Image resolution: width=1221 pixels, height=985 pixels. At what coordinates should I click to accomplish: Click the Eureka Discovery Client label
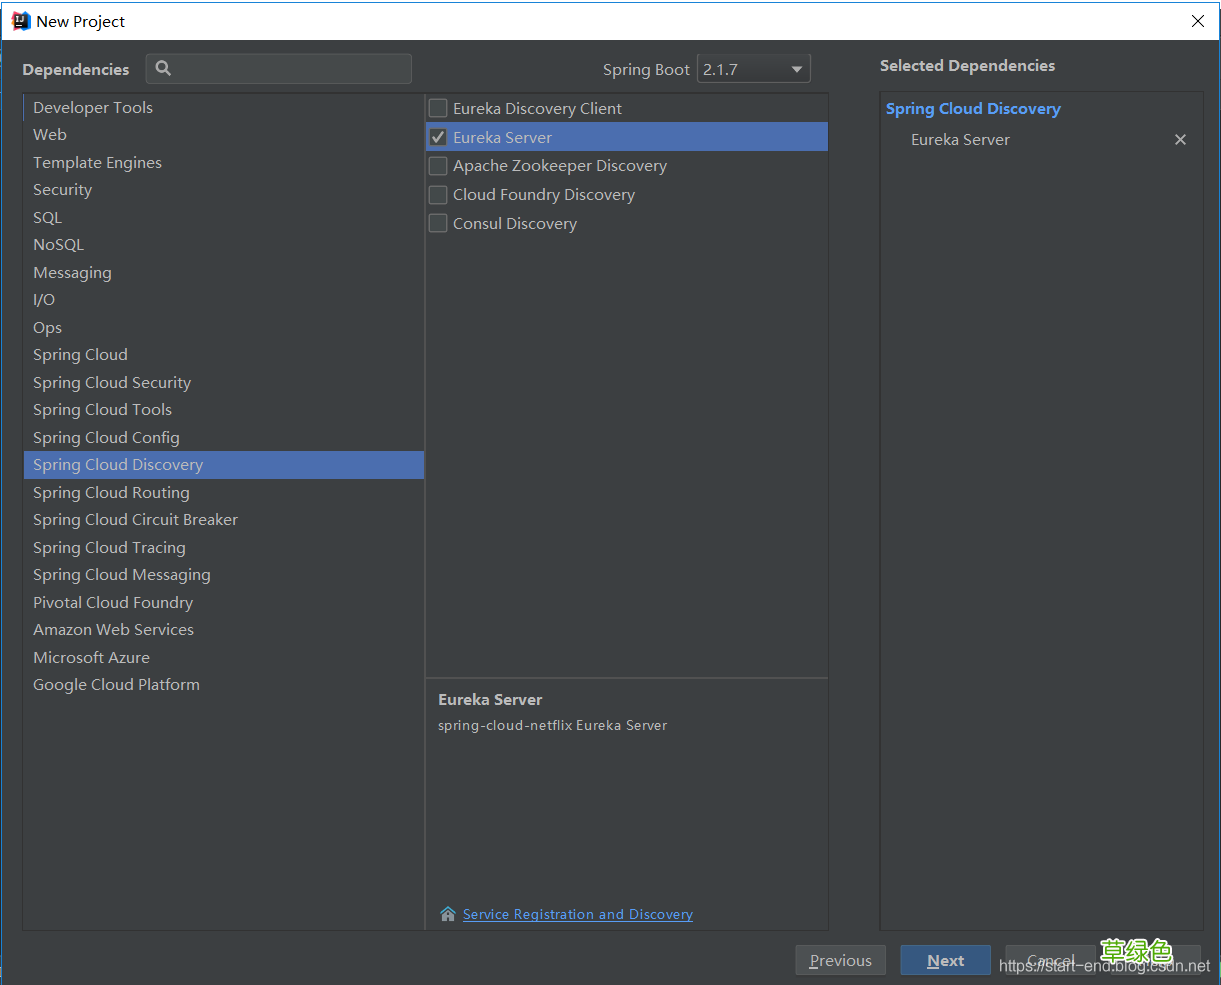click(537, 108)
